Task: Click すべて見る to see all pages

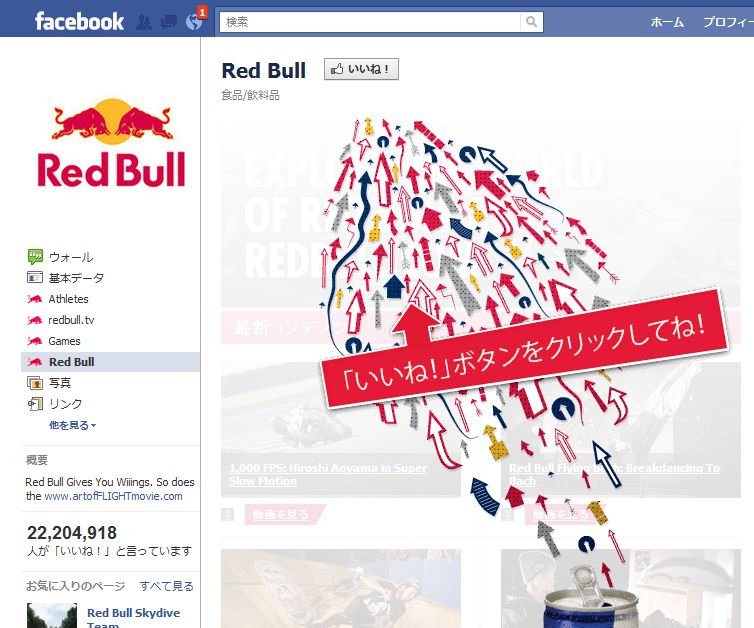Action: click(166, 586)
